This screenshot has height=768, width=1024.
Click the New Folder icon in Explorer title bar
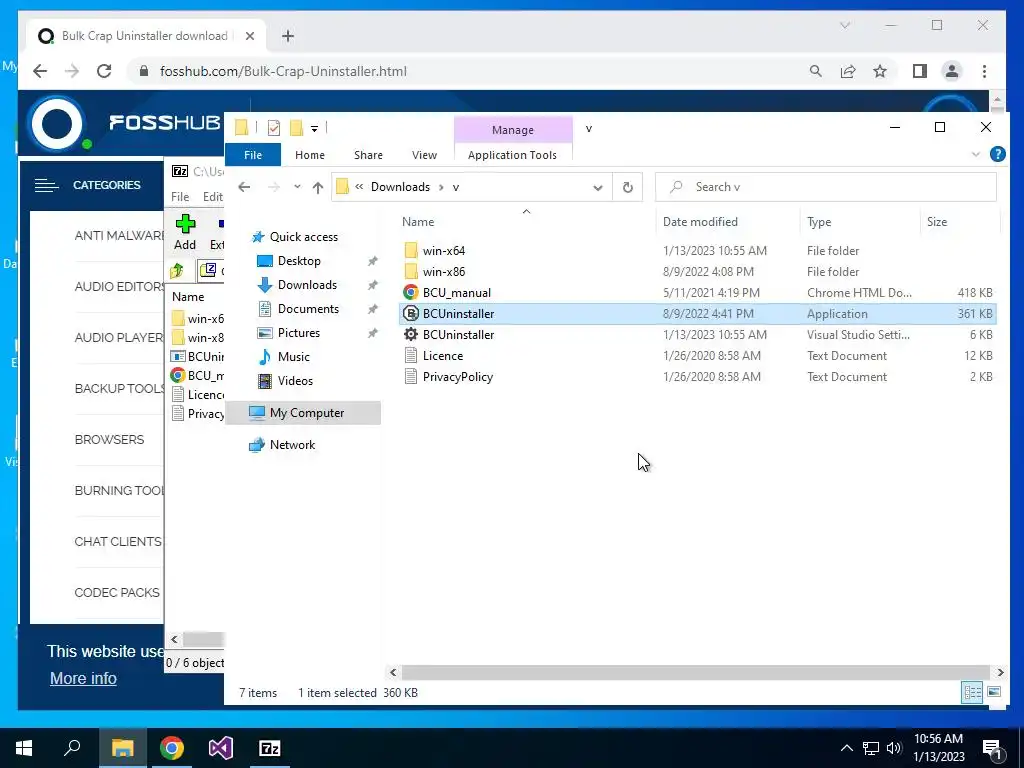[296, 128]
